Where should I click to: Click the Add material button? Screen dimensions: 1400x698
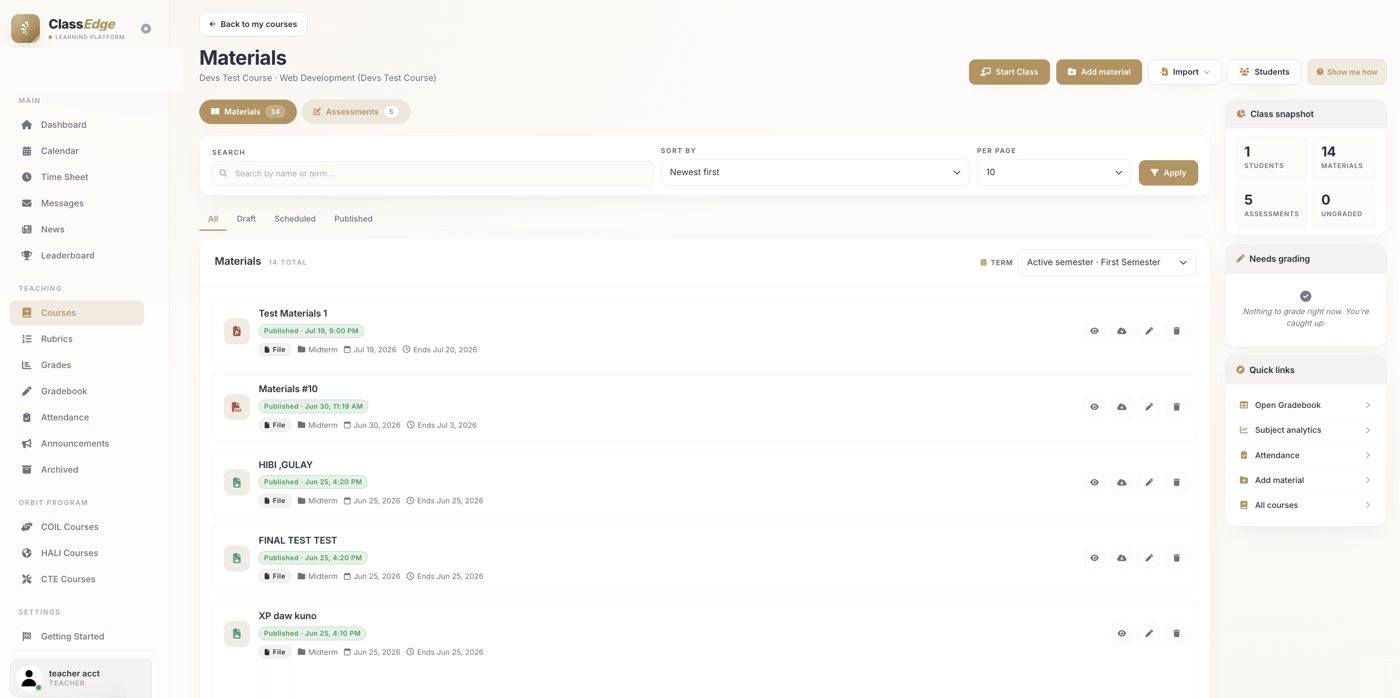click(x=1099, y=72)
